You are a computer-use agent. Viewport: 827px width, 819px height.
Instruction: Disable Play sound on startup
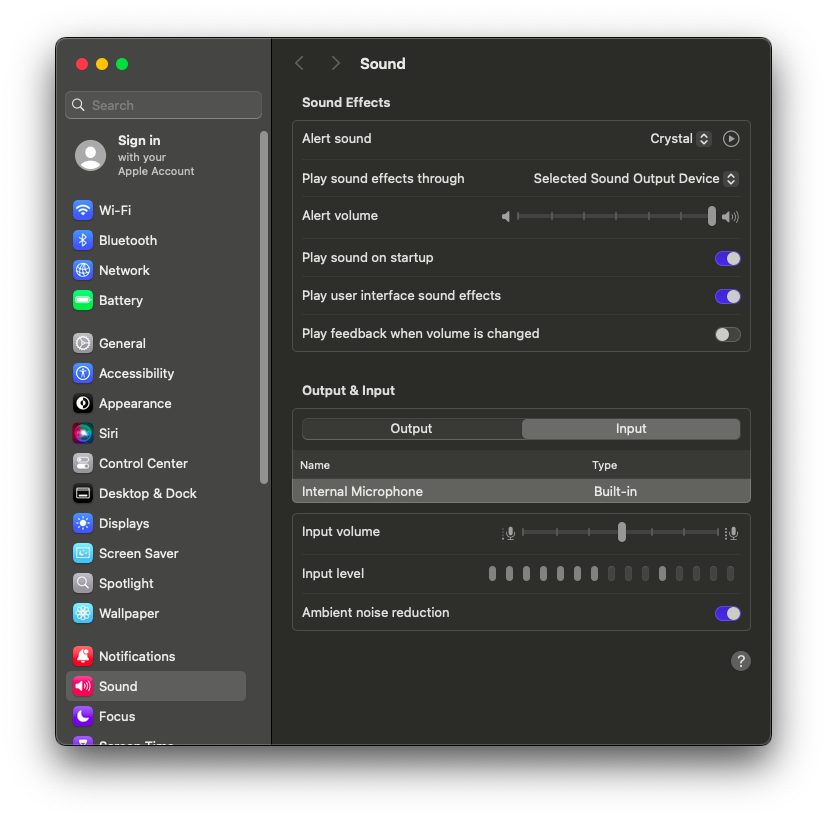coord(727,258)
